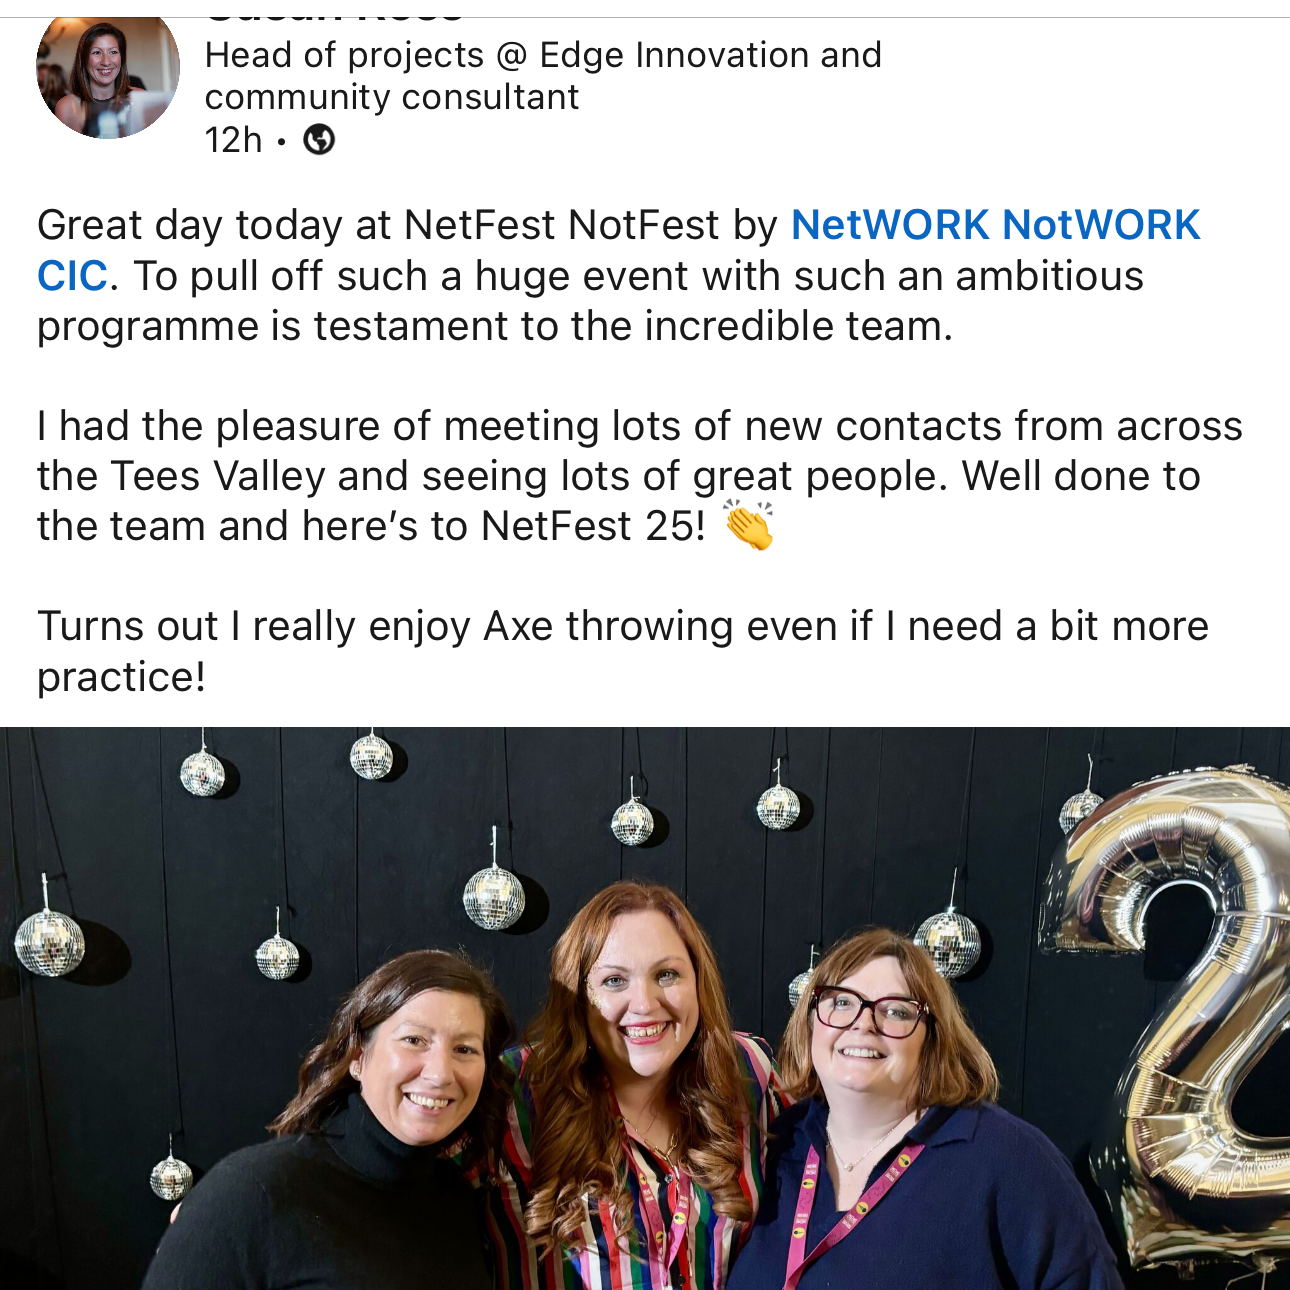This screenshot has width=1290, height=1290.
Task: Open the NetWORK NotWORK company mention link
Action: tap(995, 225)
